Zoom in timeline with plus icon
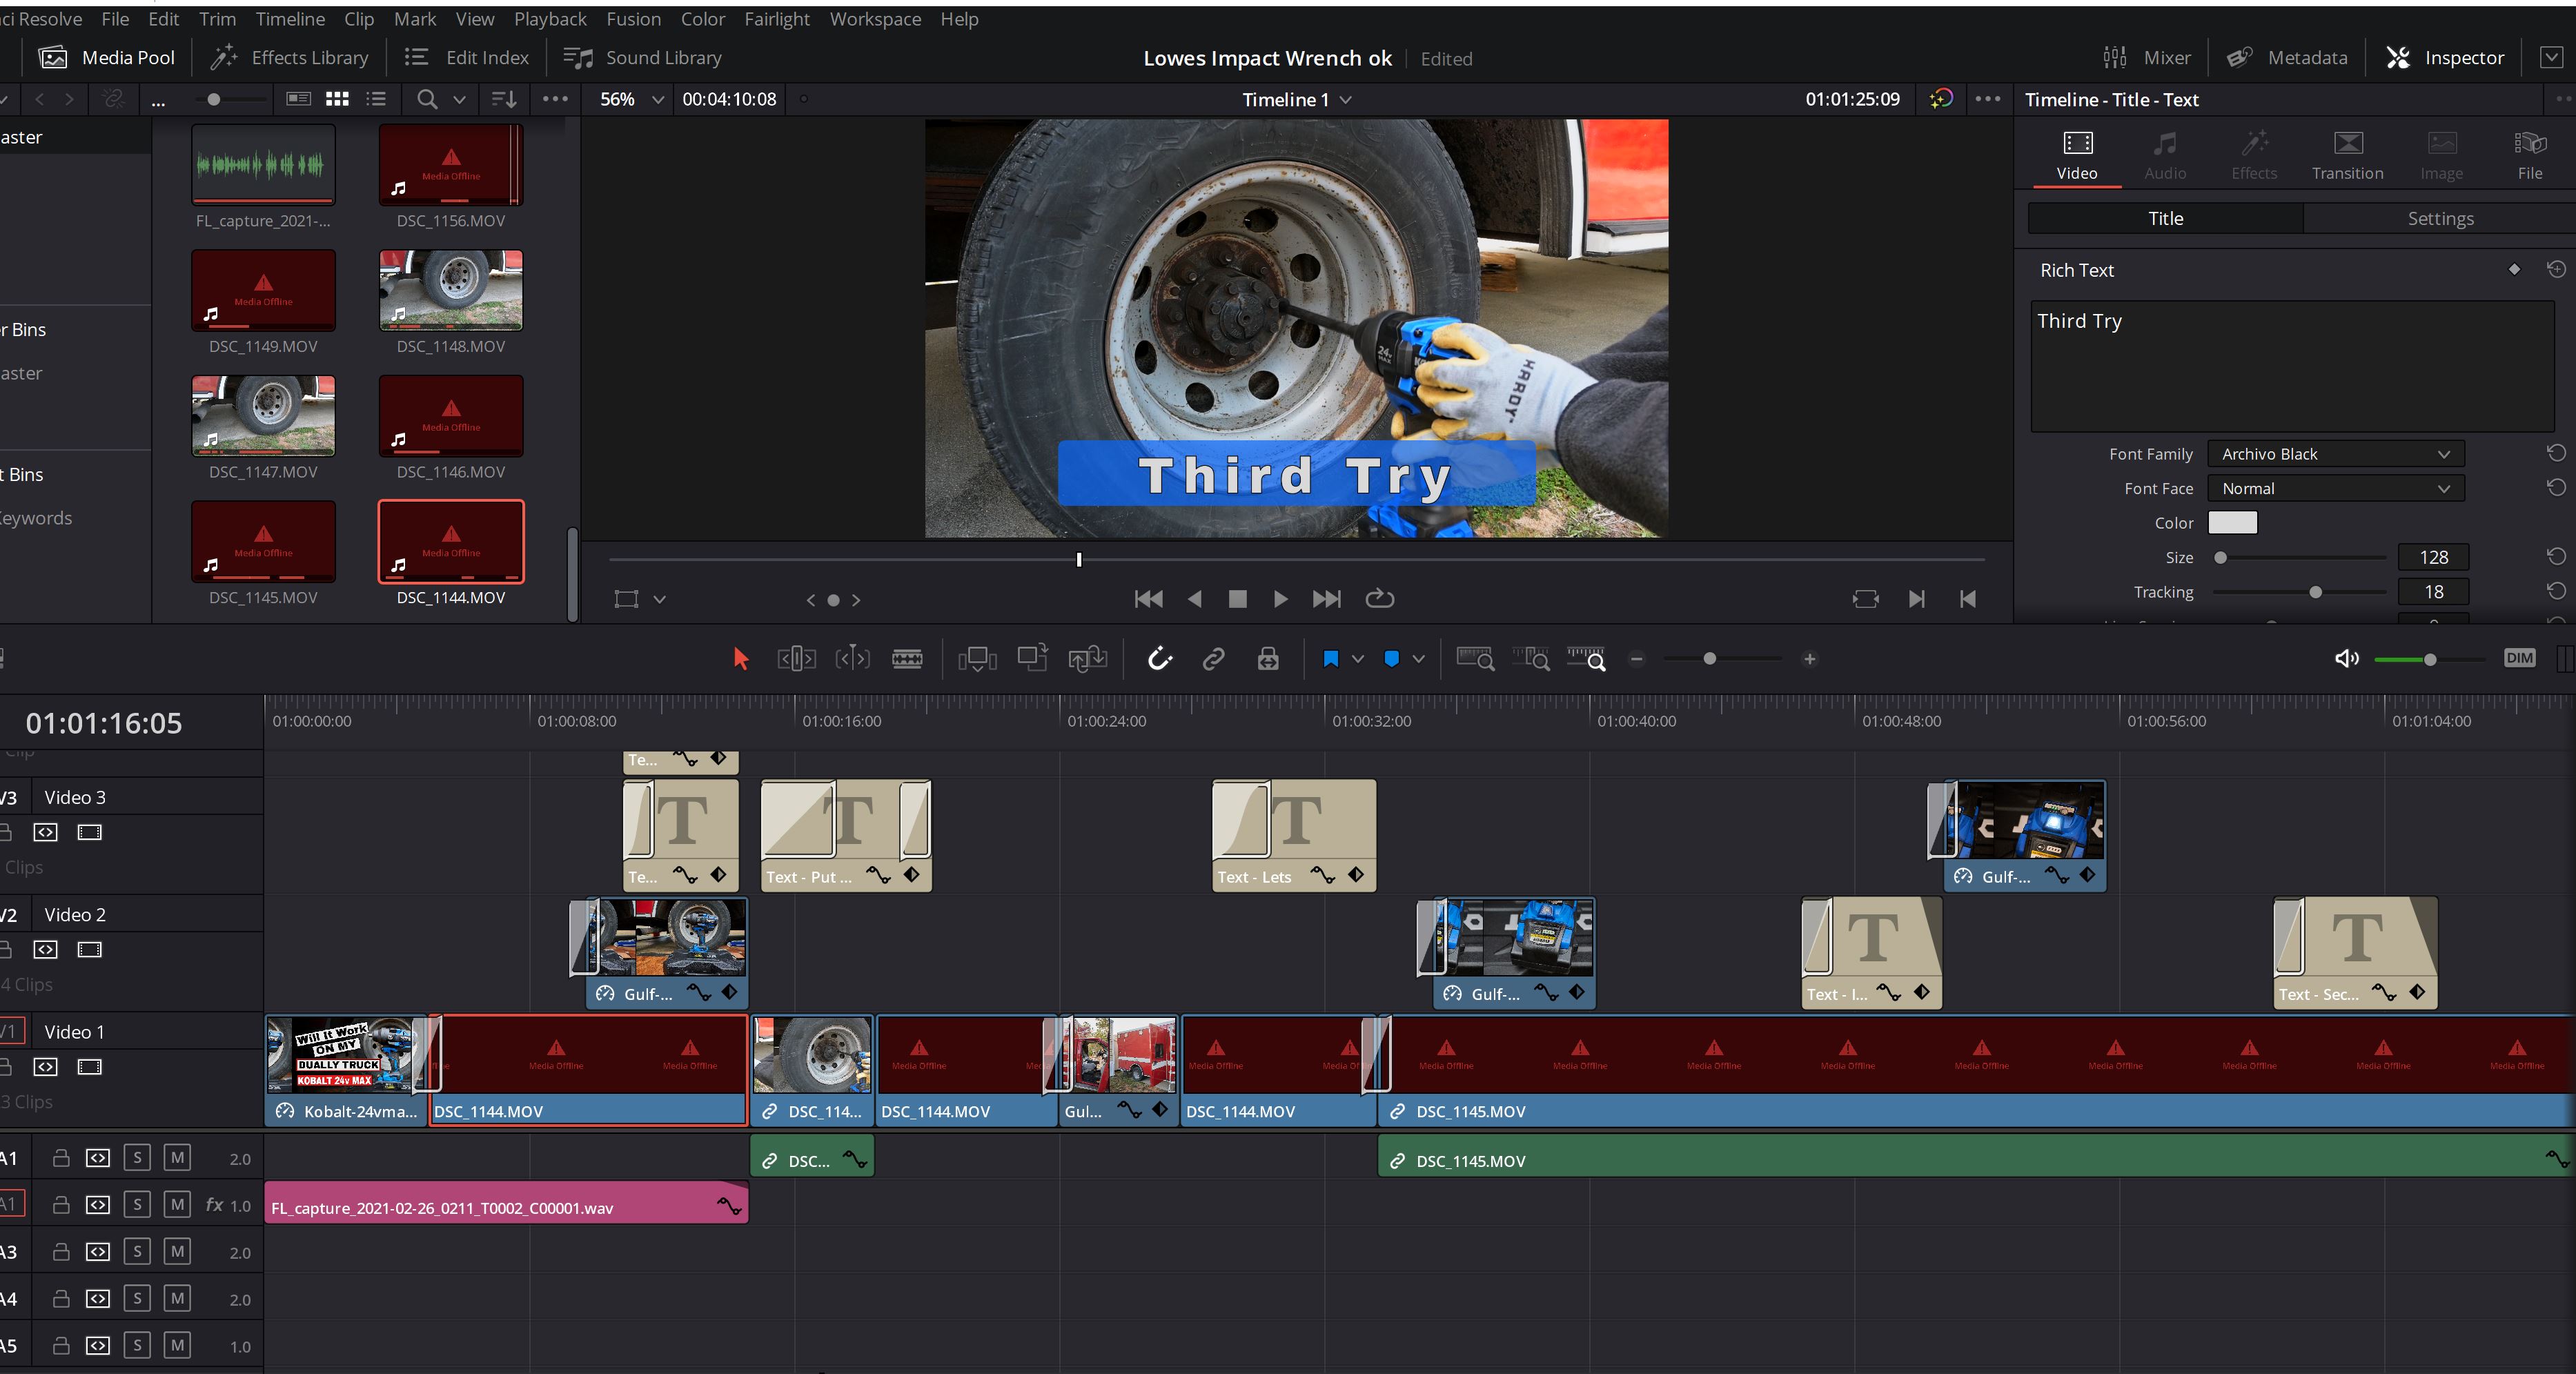This screenshot has width=2576, height=1374. tap(1809, 659)
